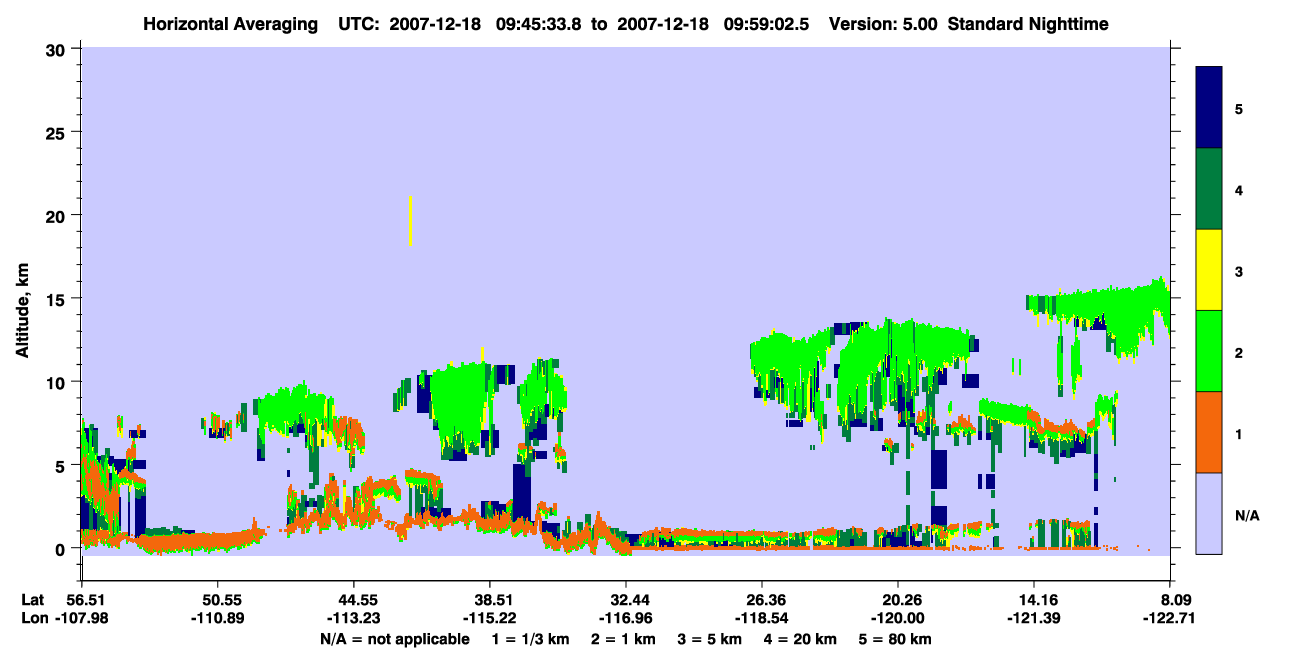Click the longitude value '-107.98'
Screen dimensions: 1300x667
82,618
